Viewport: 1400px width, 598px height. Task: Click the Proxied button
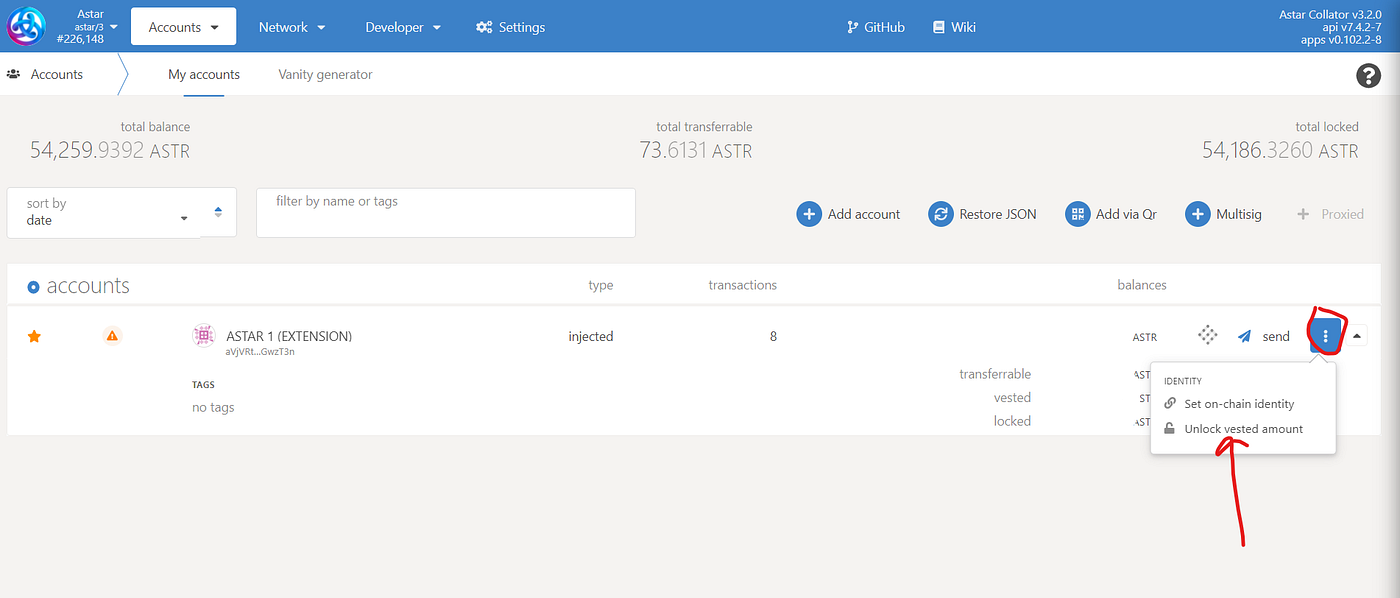1330,214
